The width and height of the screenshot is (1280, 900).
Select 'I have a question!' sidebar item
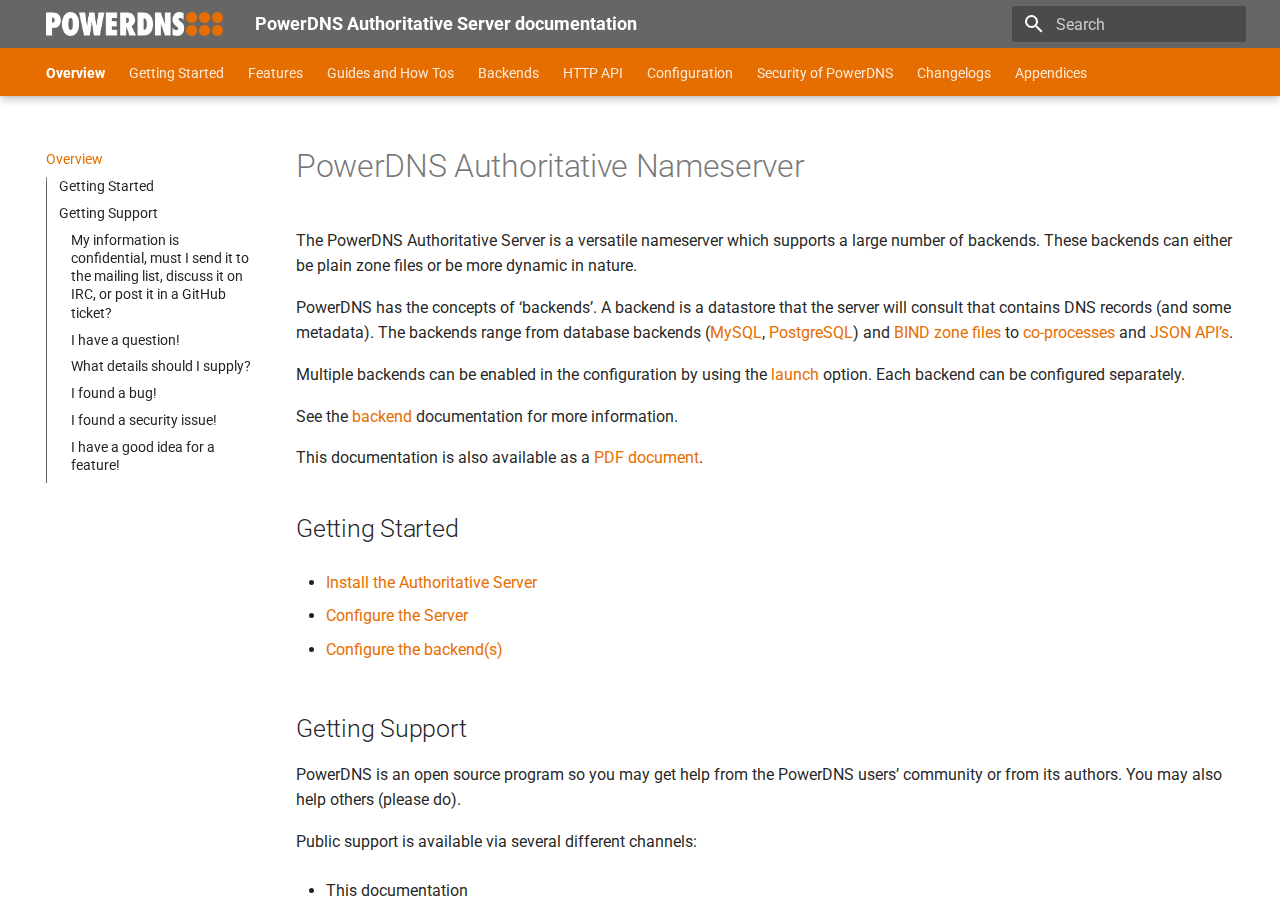click(x=125, y=340)
